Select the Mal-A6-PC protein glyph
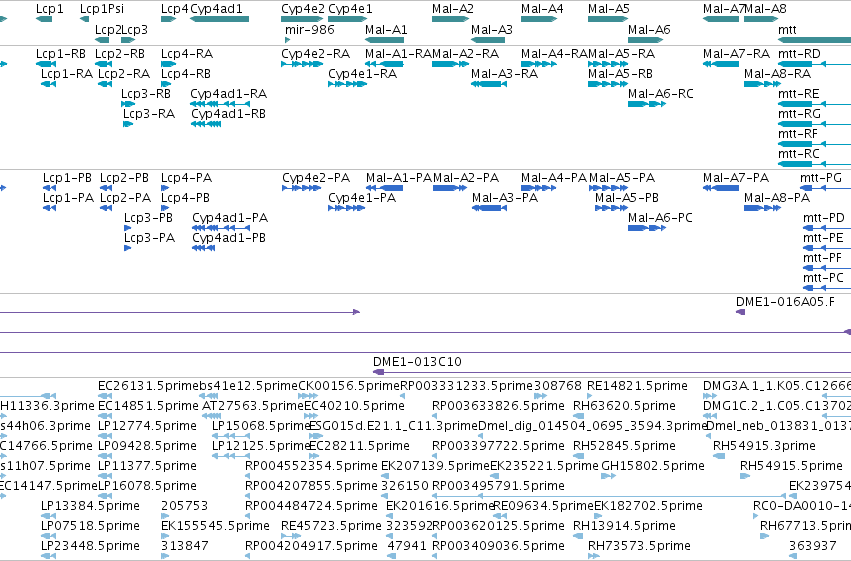 647,228
